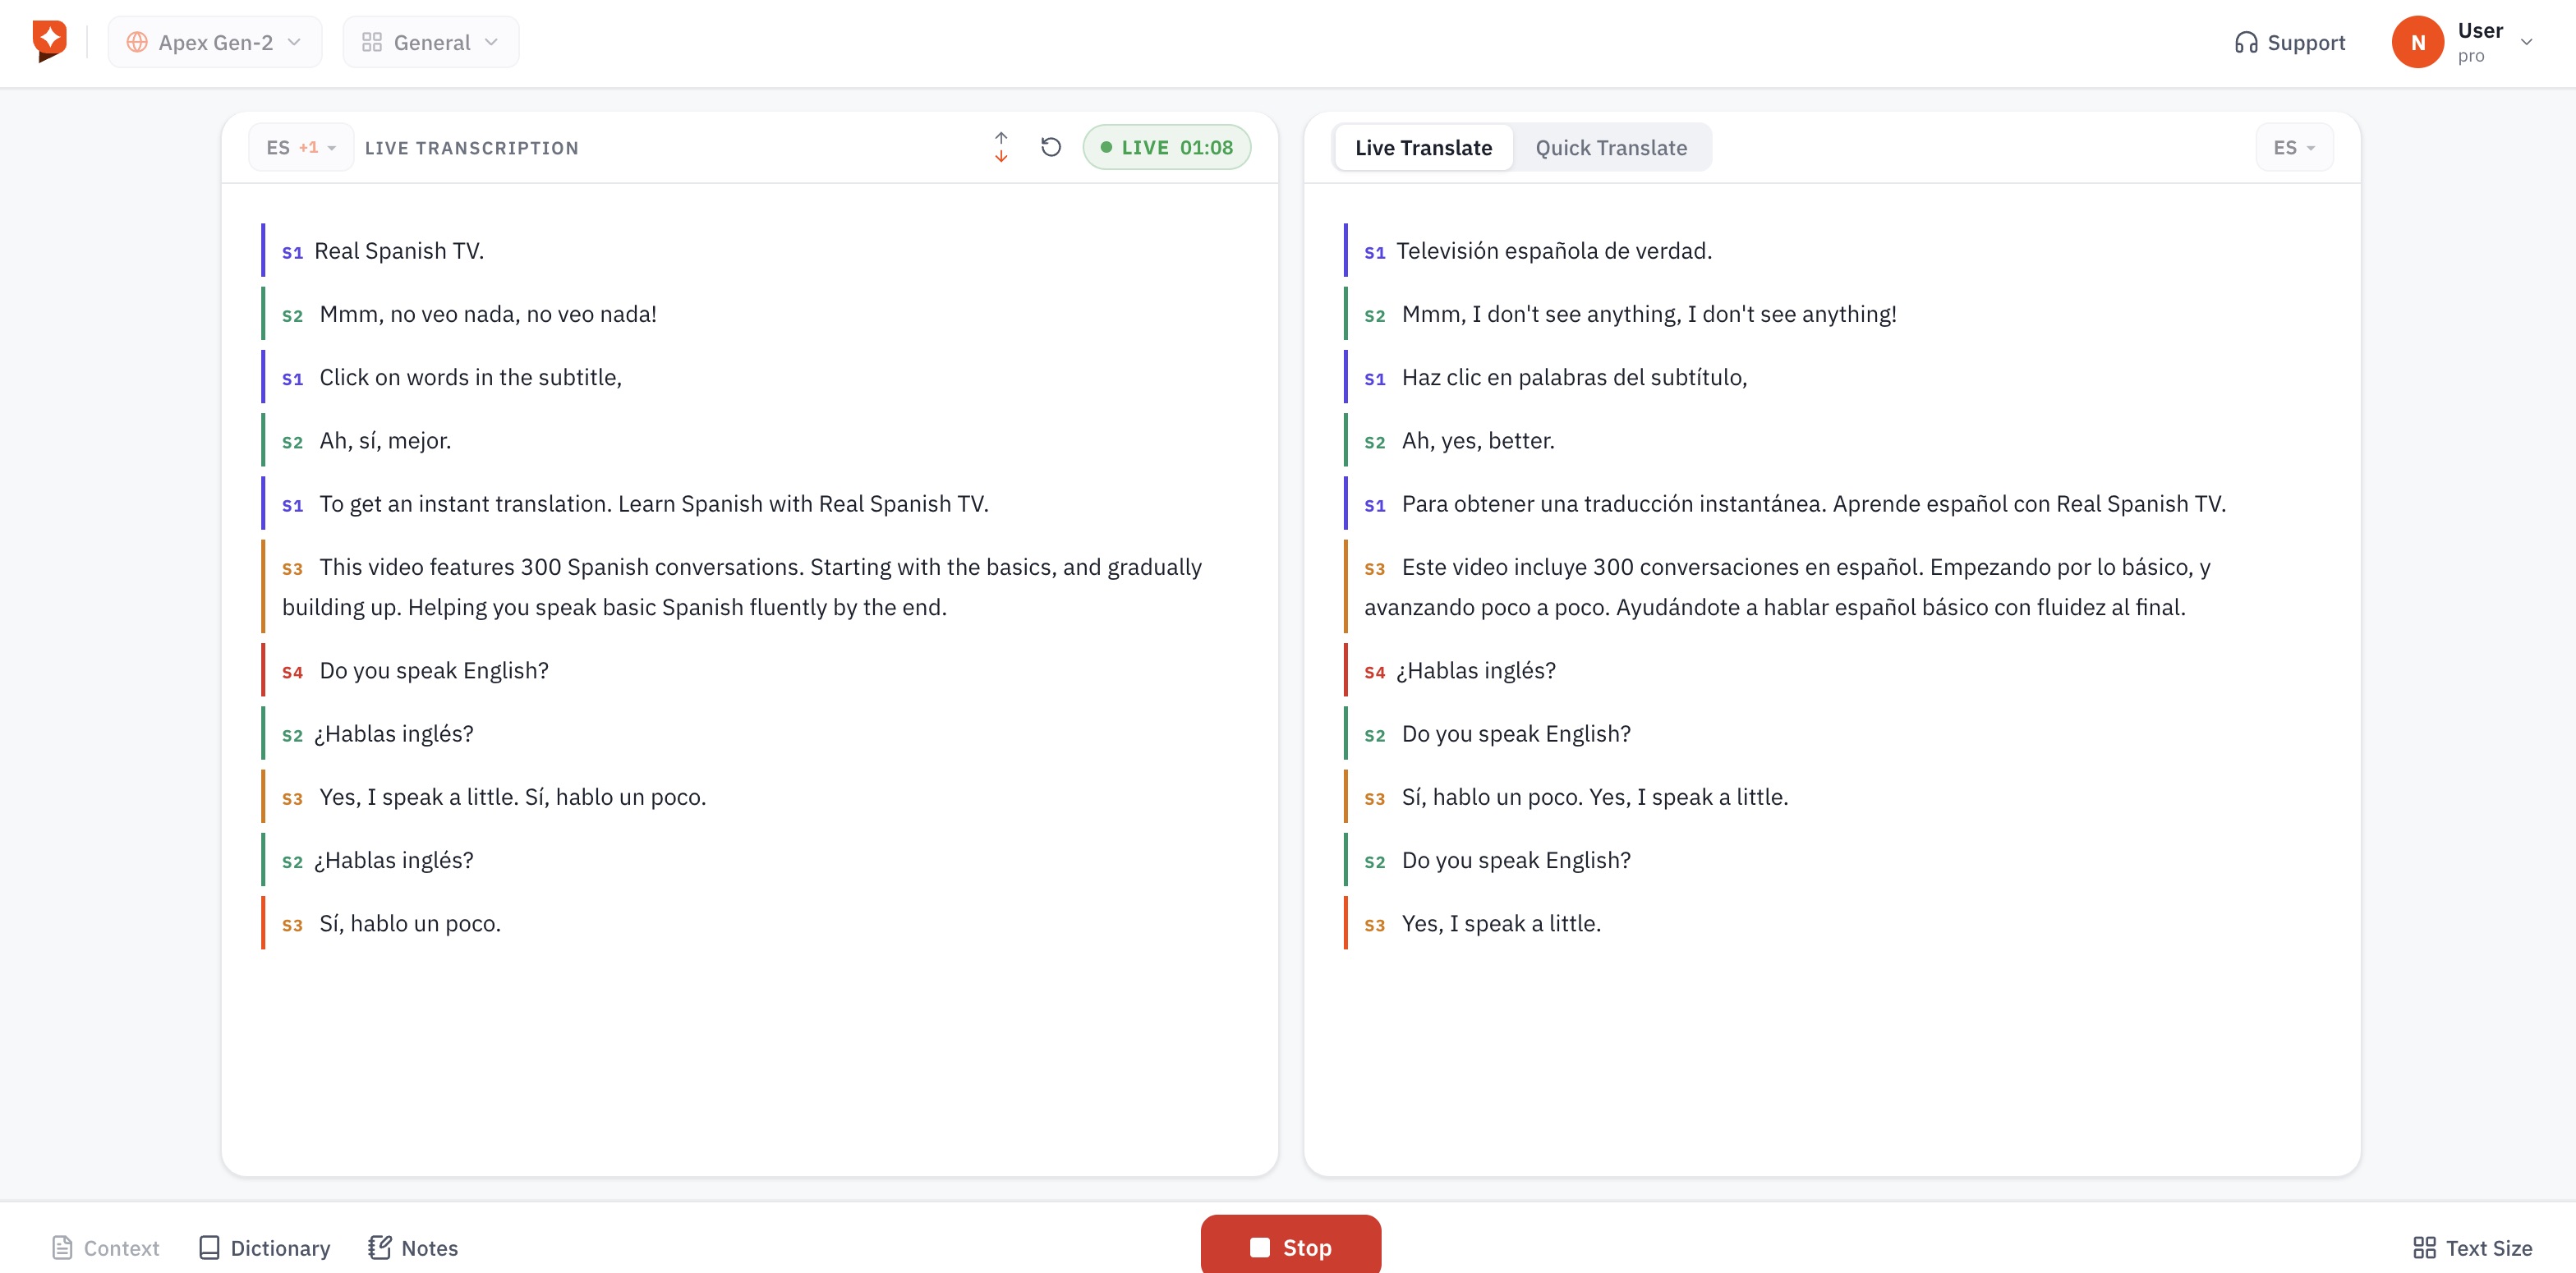This screenshot has width=2576, height=1273.
Task: Click the white square icon inside Stop
Action: 1259,1247
